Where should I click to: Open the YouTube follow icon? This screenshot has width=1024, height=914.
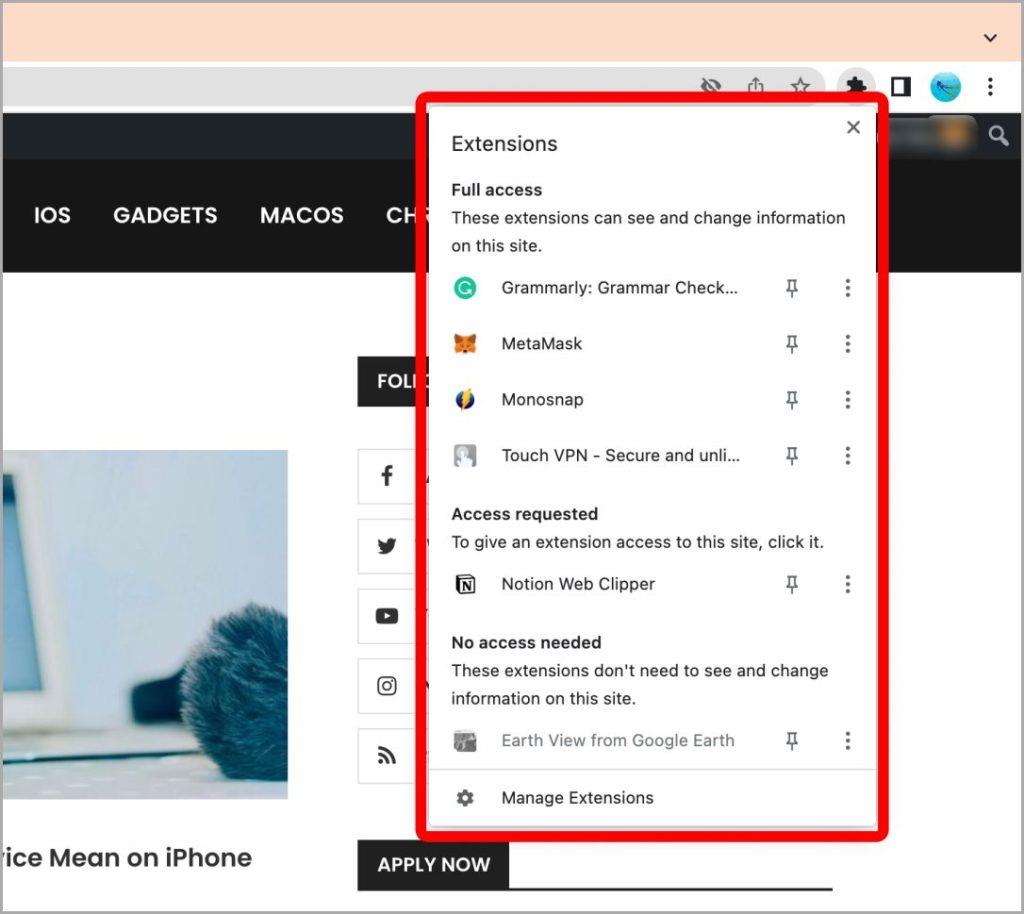pos(387,616)
